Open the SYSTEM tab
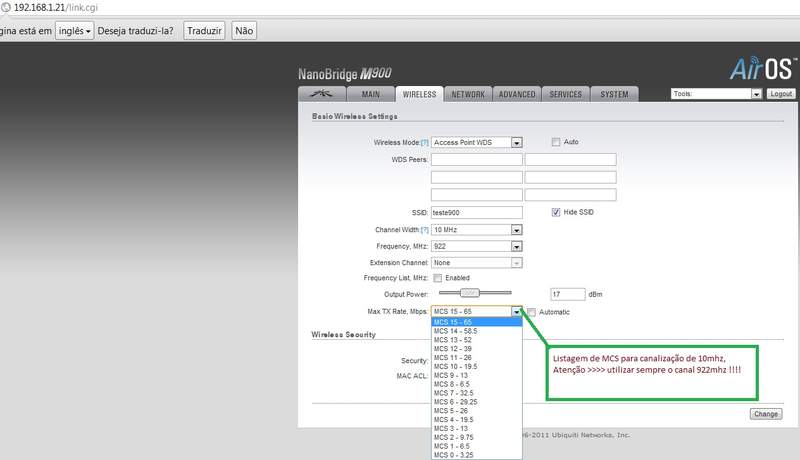 tap(614, 94)
